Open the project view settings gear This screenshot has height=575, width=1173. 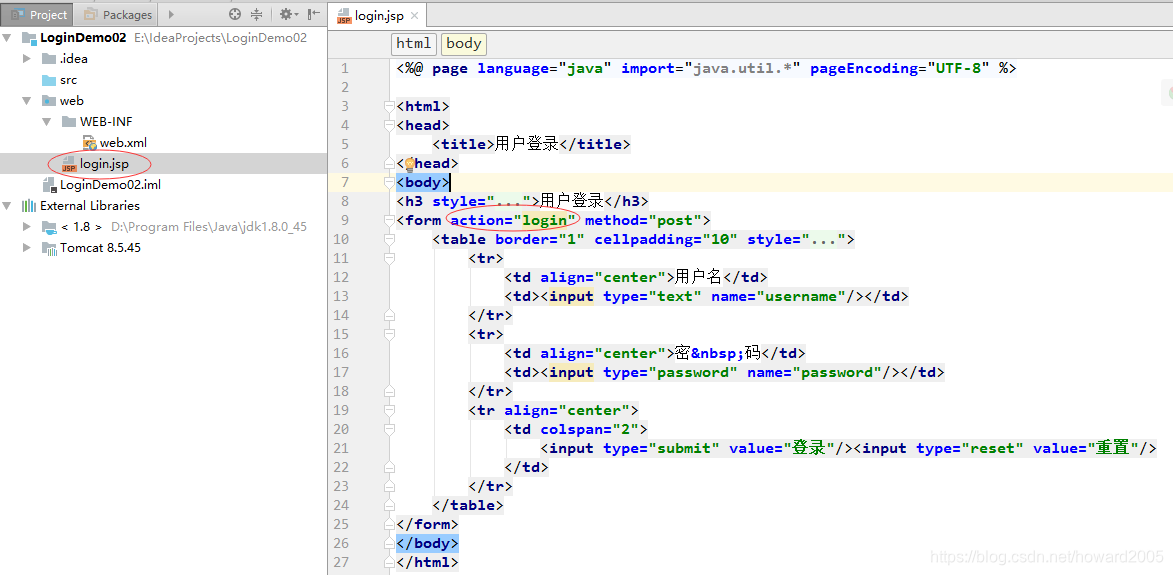coord(288,14)
